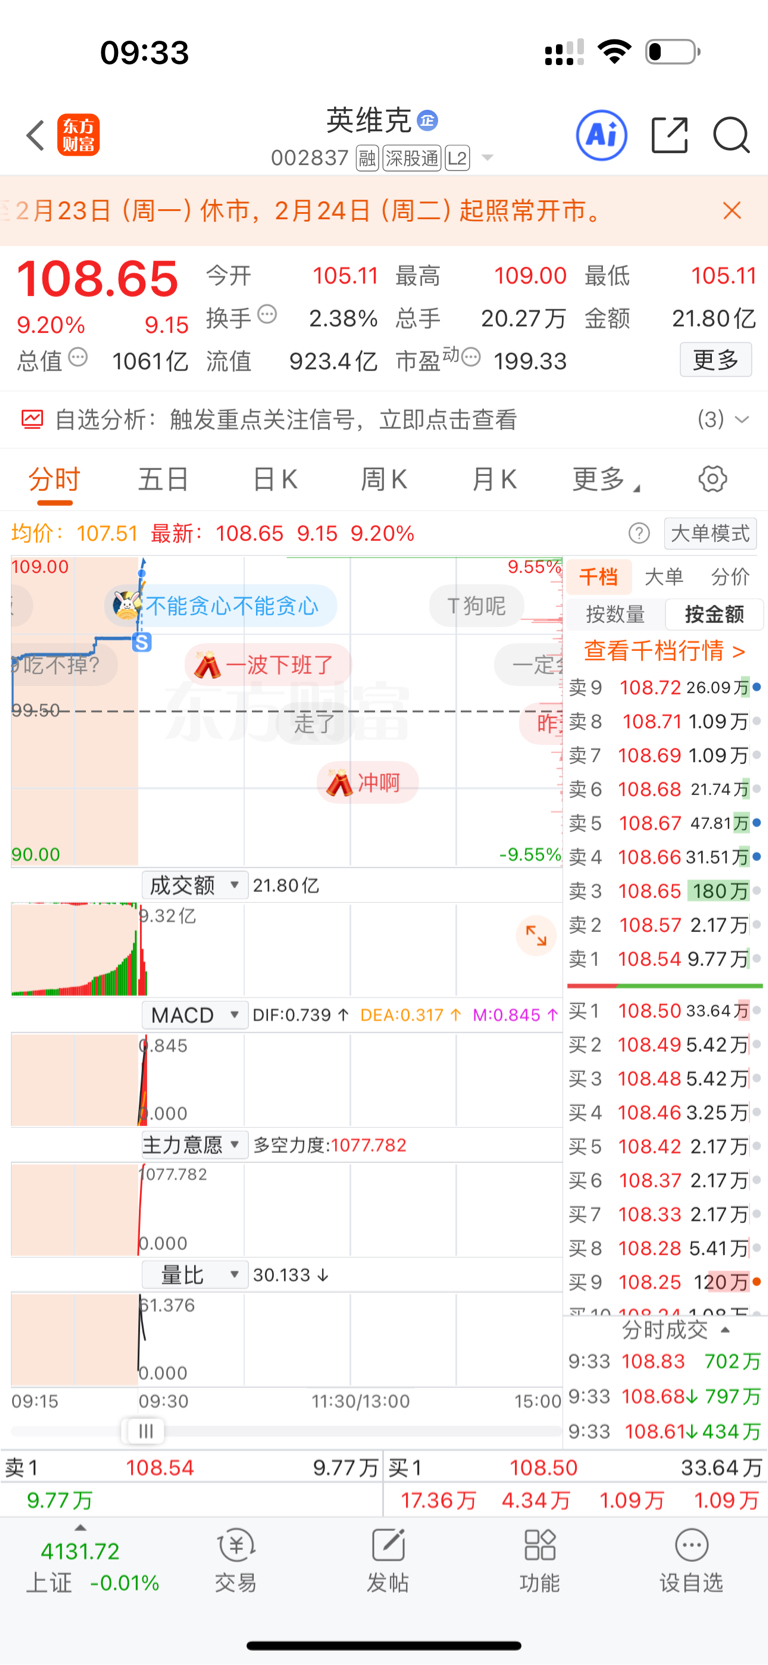768x1665 pixels.
Task: Open the 交易 trade icon
Action: point(236,1560)
